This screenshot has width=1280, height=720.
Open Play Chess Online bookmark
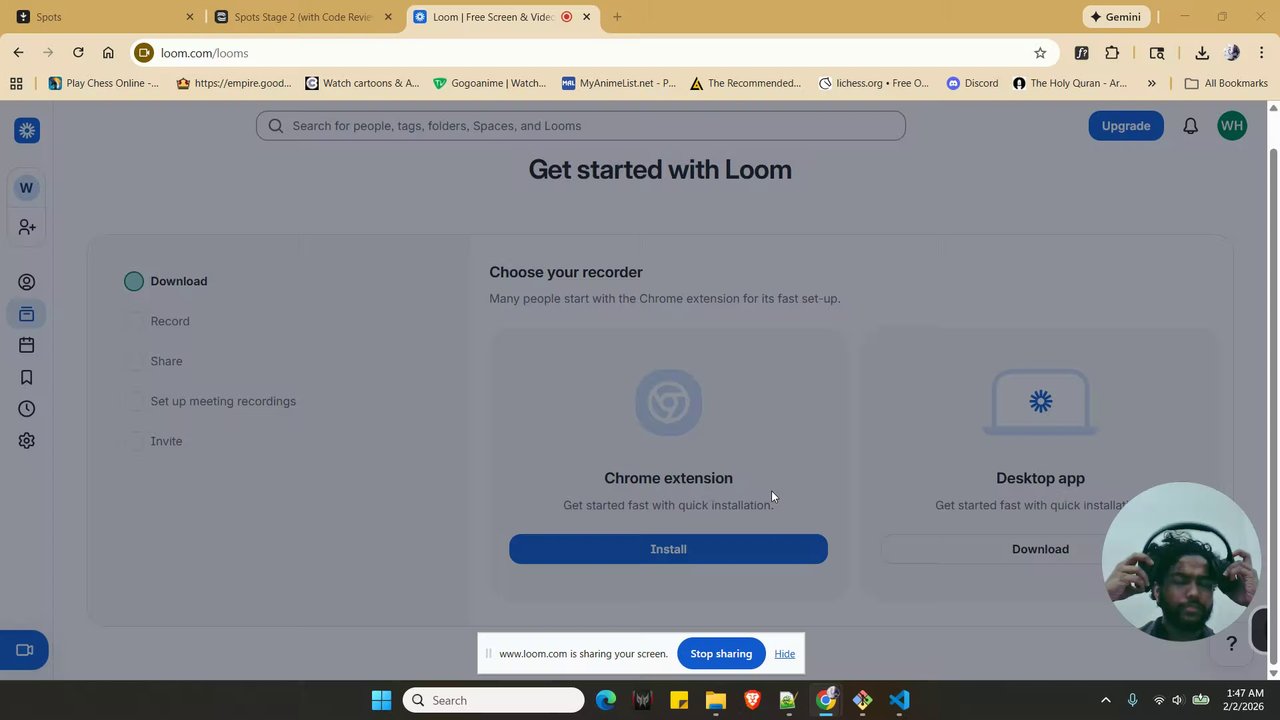point(104,83)
